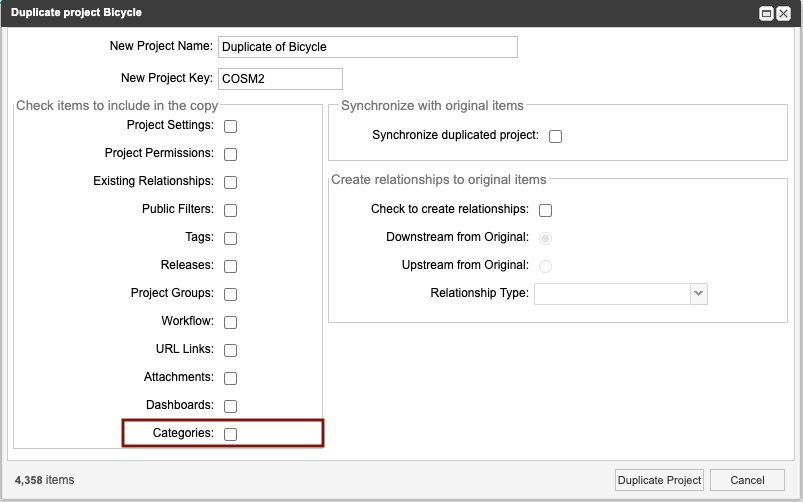
Task: Enable the Project Groups checkbox
Action: tap(230, 294)
